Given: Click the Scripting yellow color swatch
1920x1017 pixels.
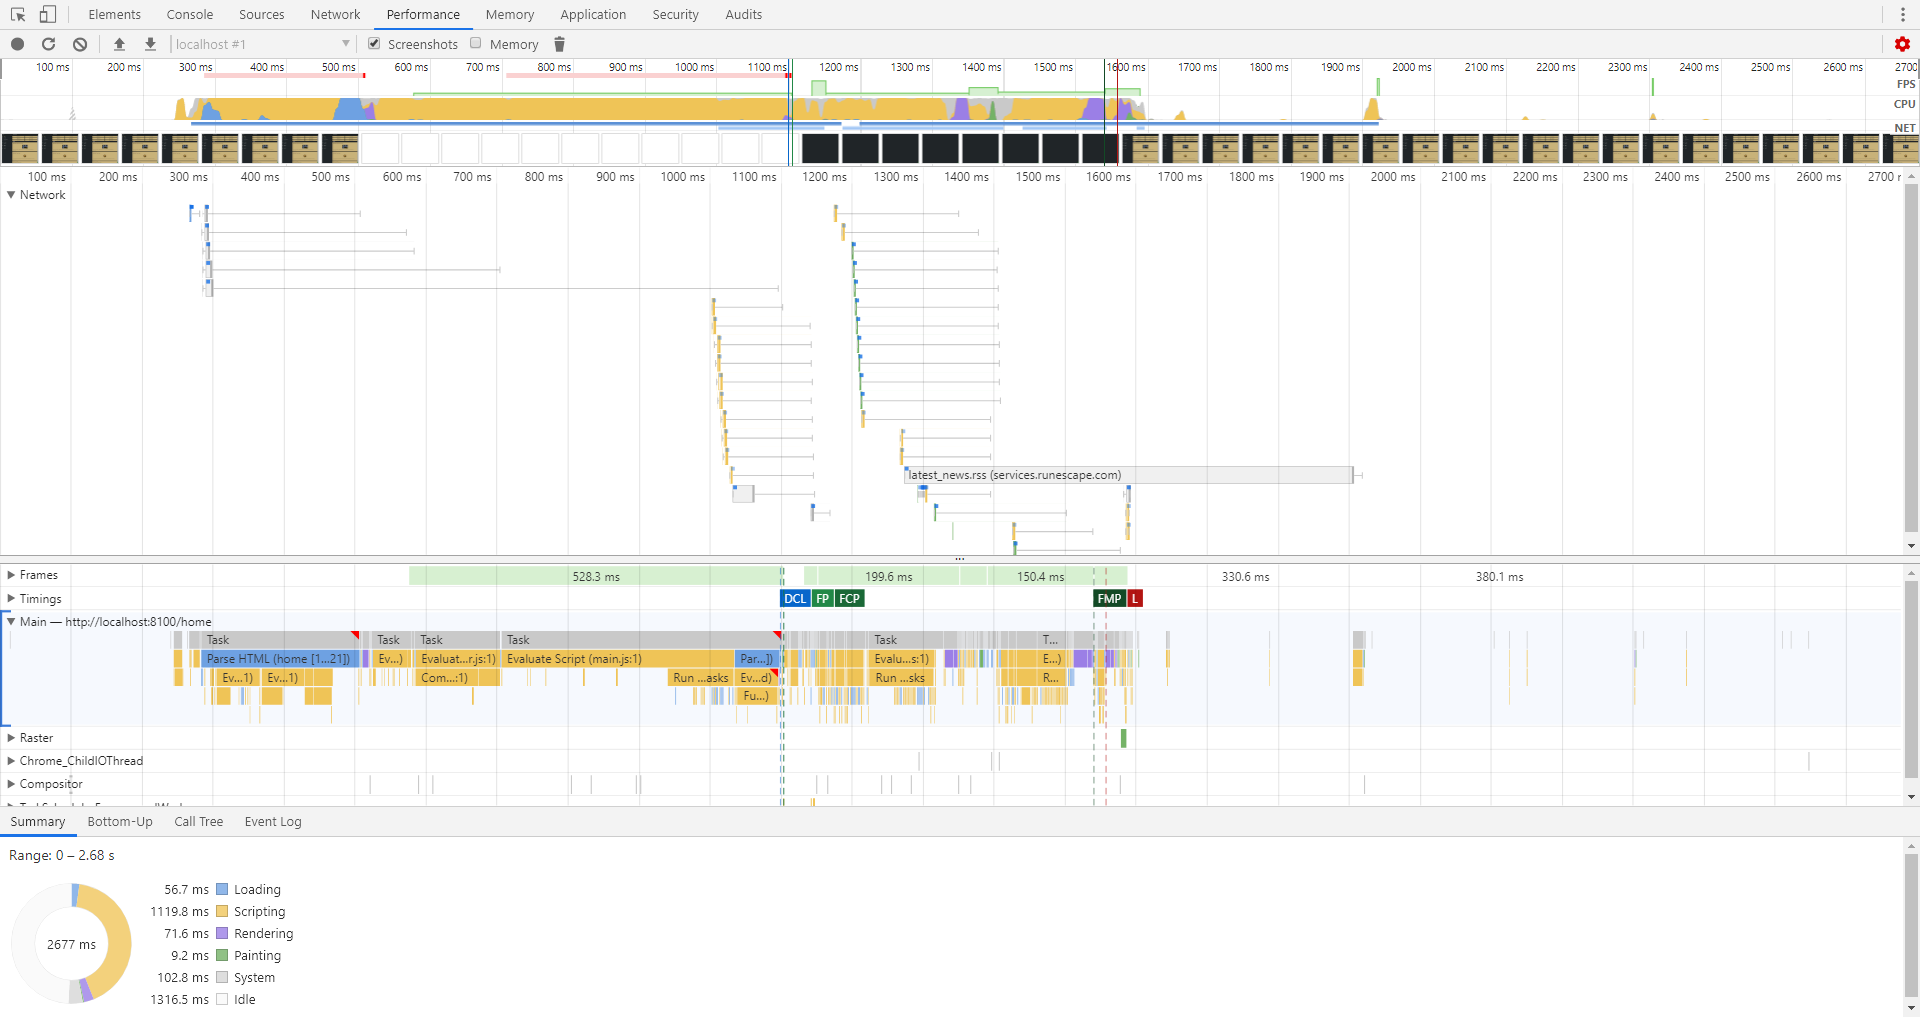Looking at the screenshot, I should tap(223, 911).
